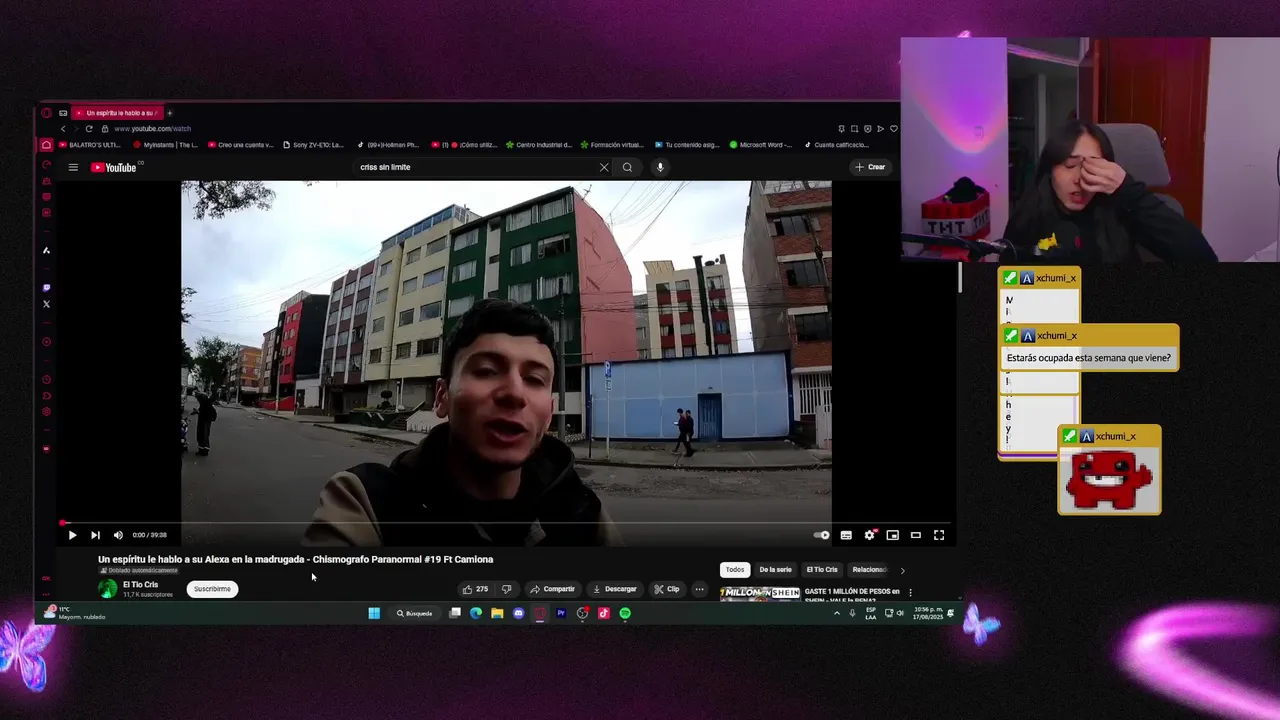Enable theater mode view

(x=915, y=535)
